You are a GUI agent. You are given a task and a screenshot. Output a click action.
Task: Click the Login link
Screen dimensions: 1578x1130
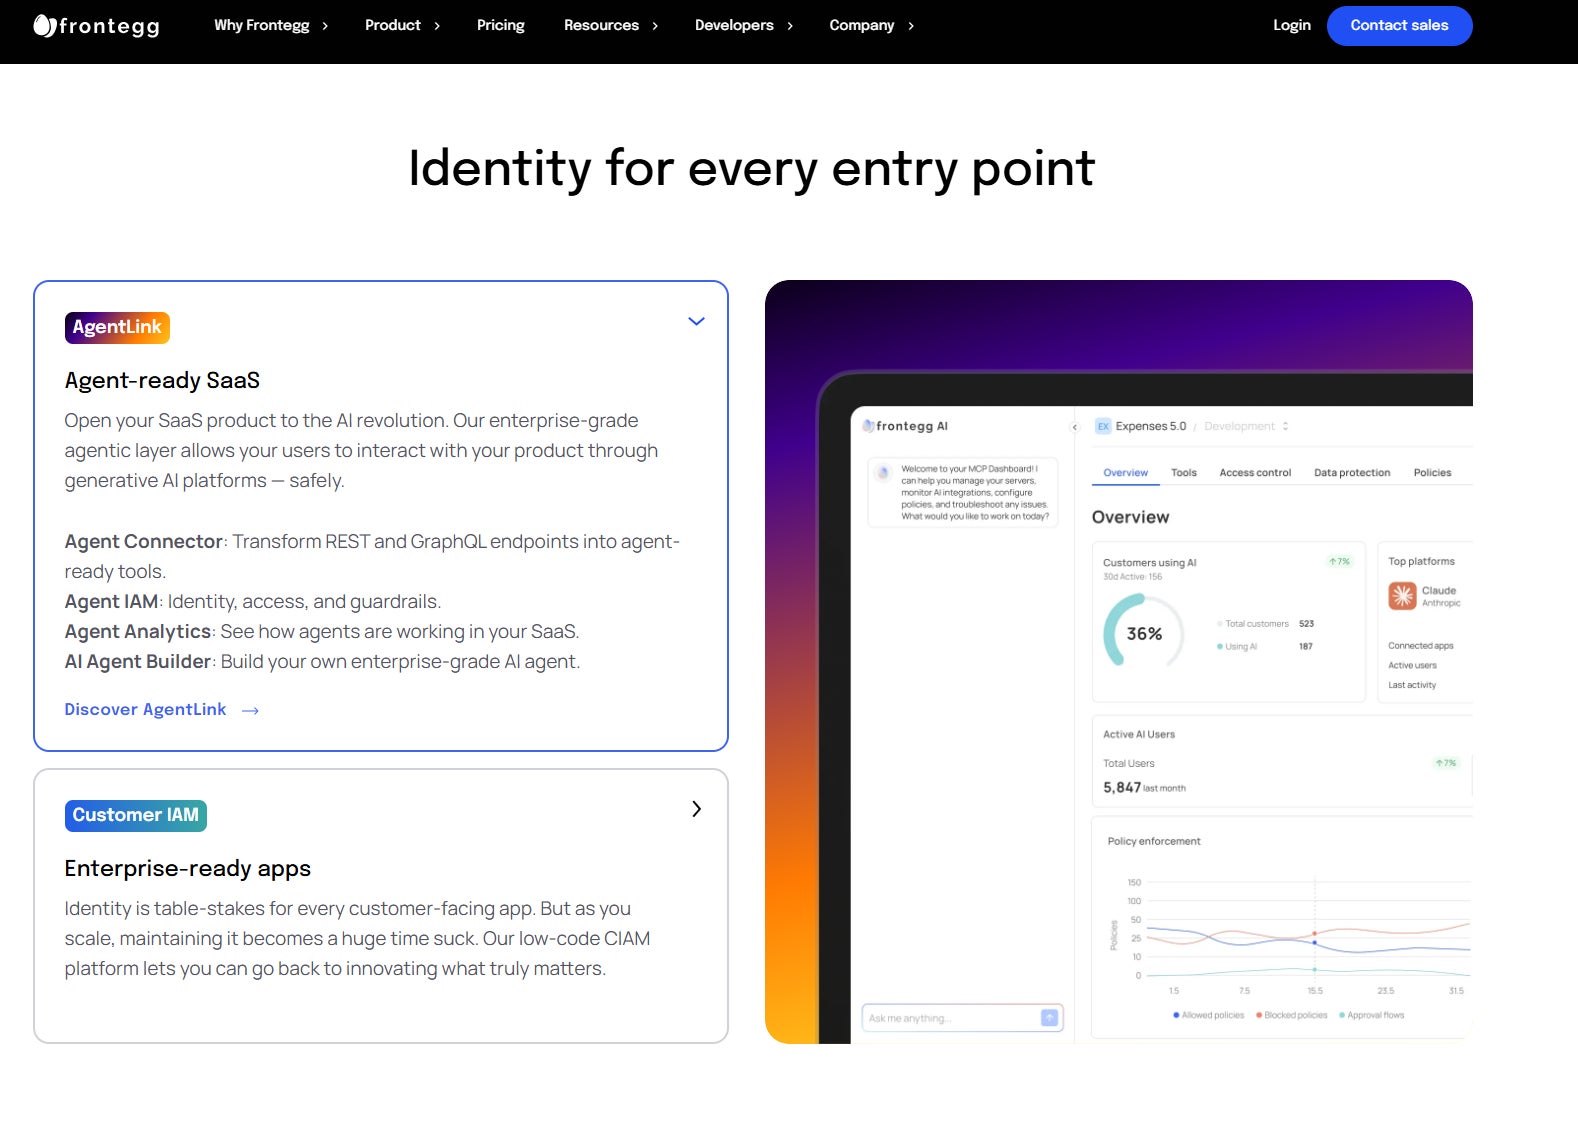tap(1291, 25)
